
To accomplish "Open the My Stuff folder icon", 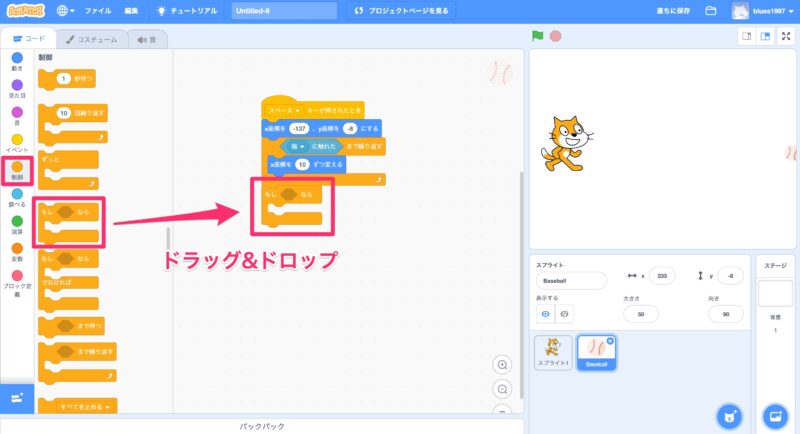I will [x=711, y=11].
